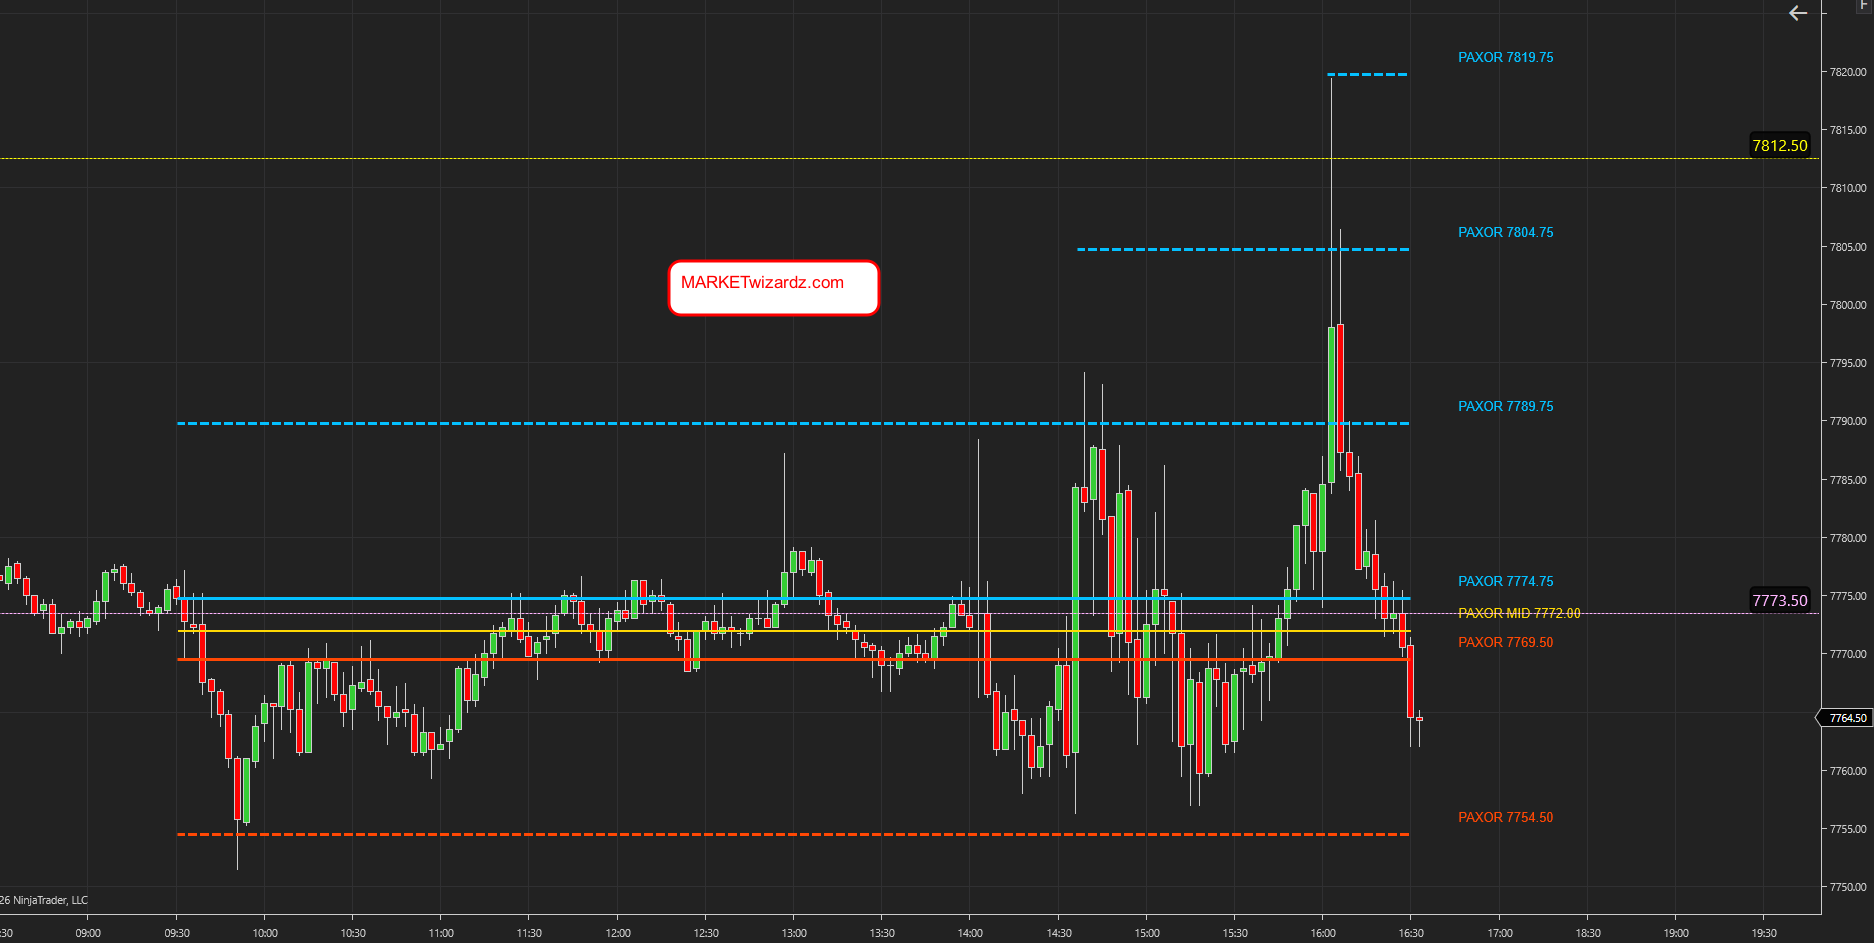This screenshot has height=943, width=1874.
Task: Click the 7780.00 price axis label
Action: [x=1848, y=538]
